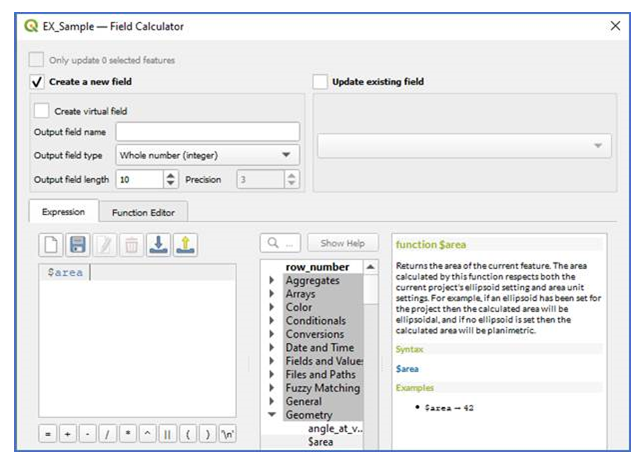The width and height of the screenshot is (640, 460).
Task: Expand the Fields and Values group
Action: [x=272, y=361]
